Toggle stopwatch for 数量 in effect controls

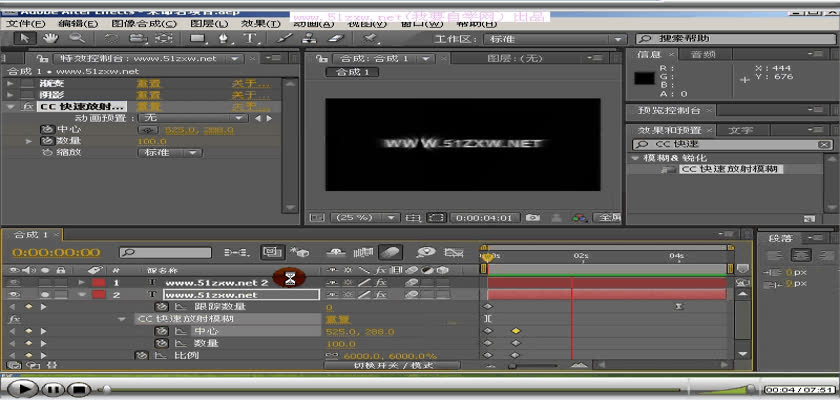click(x=48, y=141)
